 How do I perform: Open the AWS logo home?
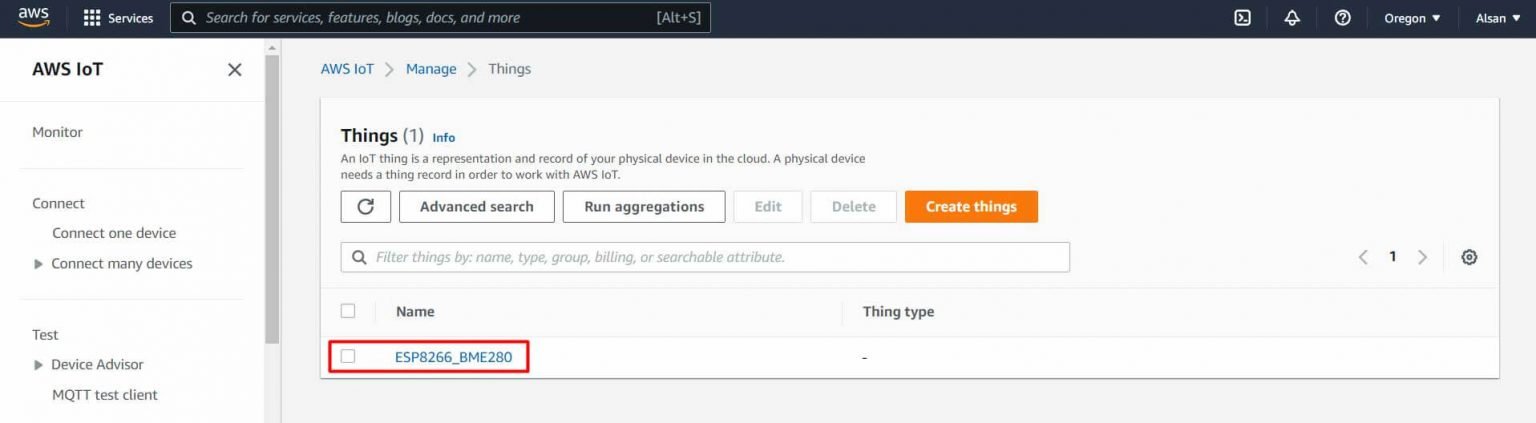[x=33, y=18]
